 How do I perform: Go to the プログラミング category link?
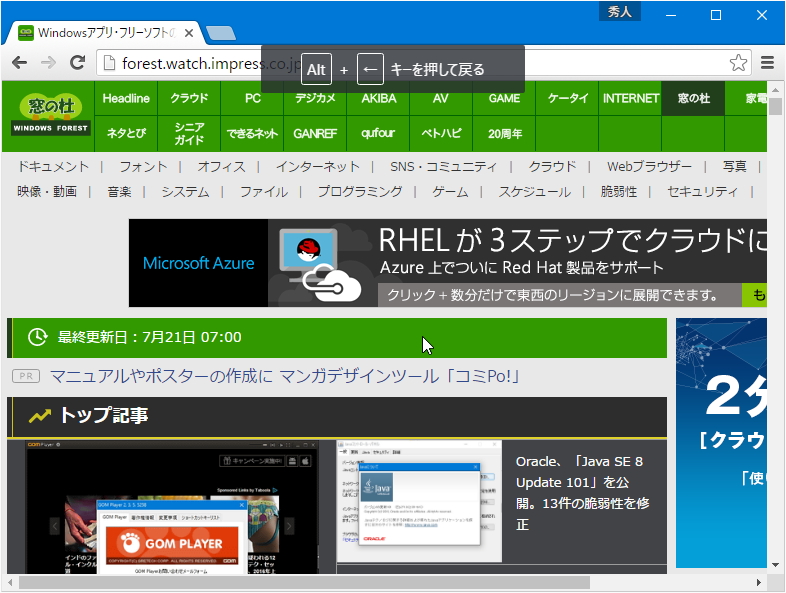[x=360, y=191]
